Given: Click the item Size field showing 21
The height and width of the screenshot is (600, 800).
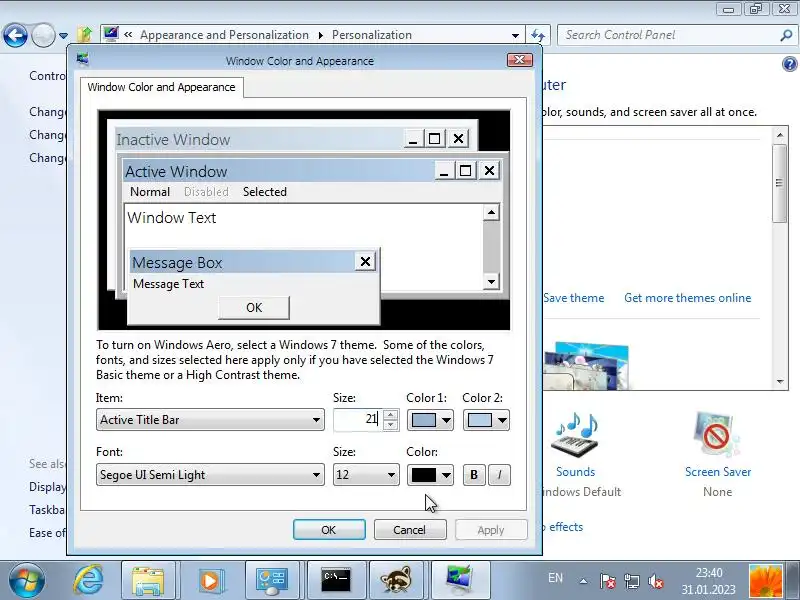Looking at the screenshot, I should point(358,419).
